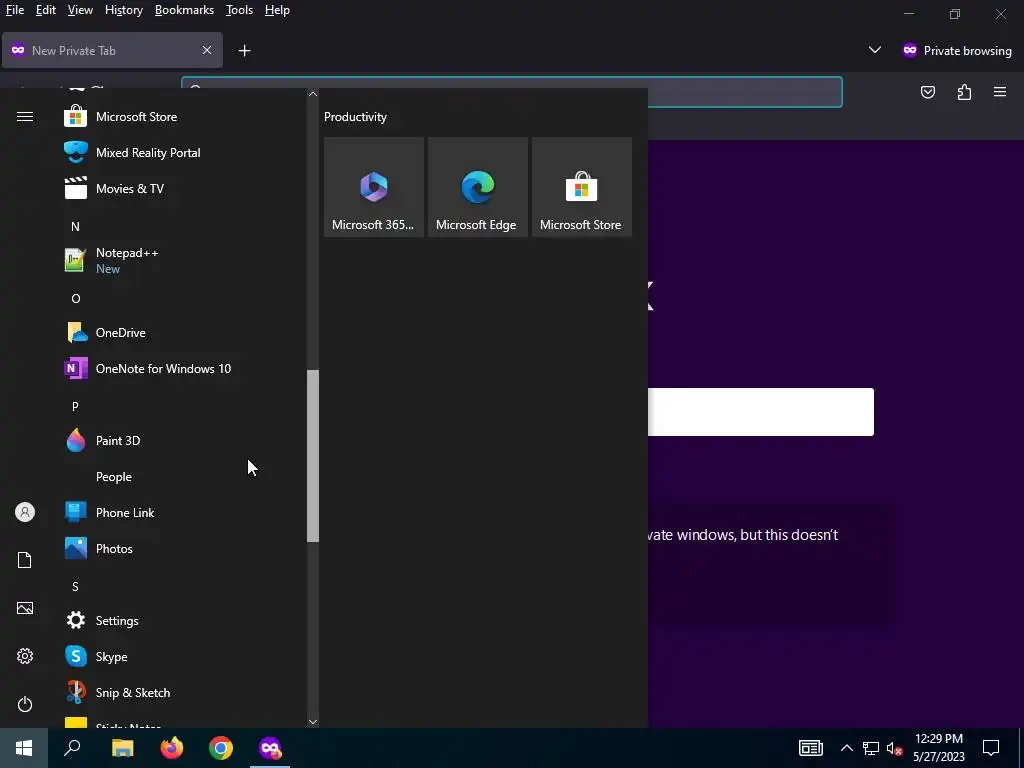
Task: Focus the Firefox address bar
Action: pos(511,91)
